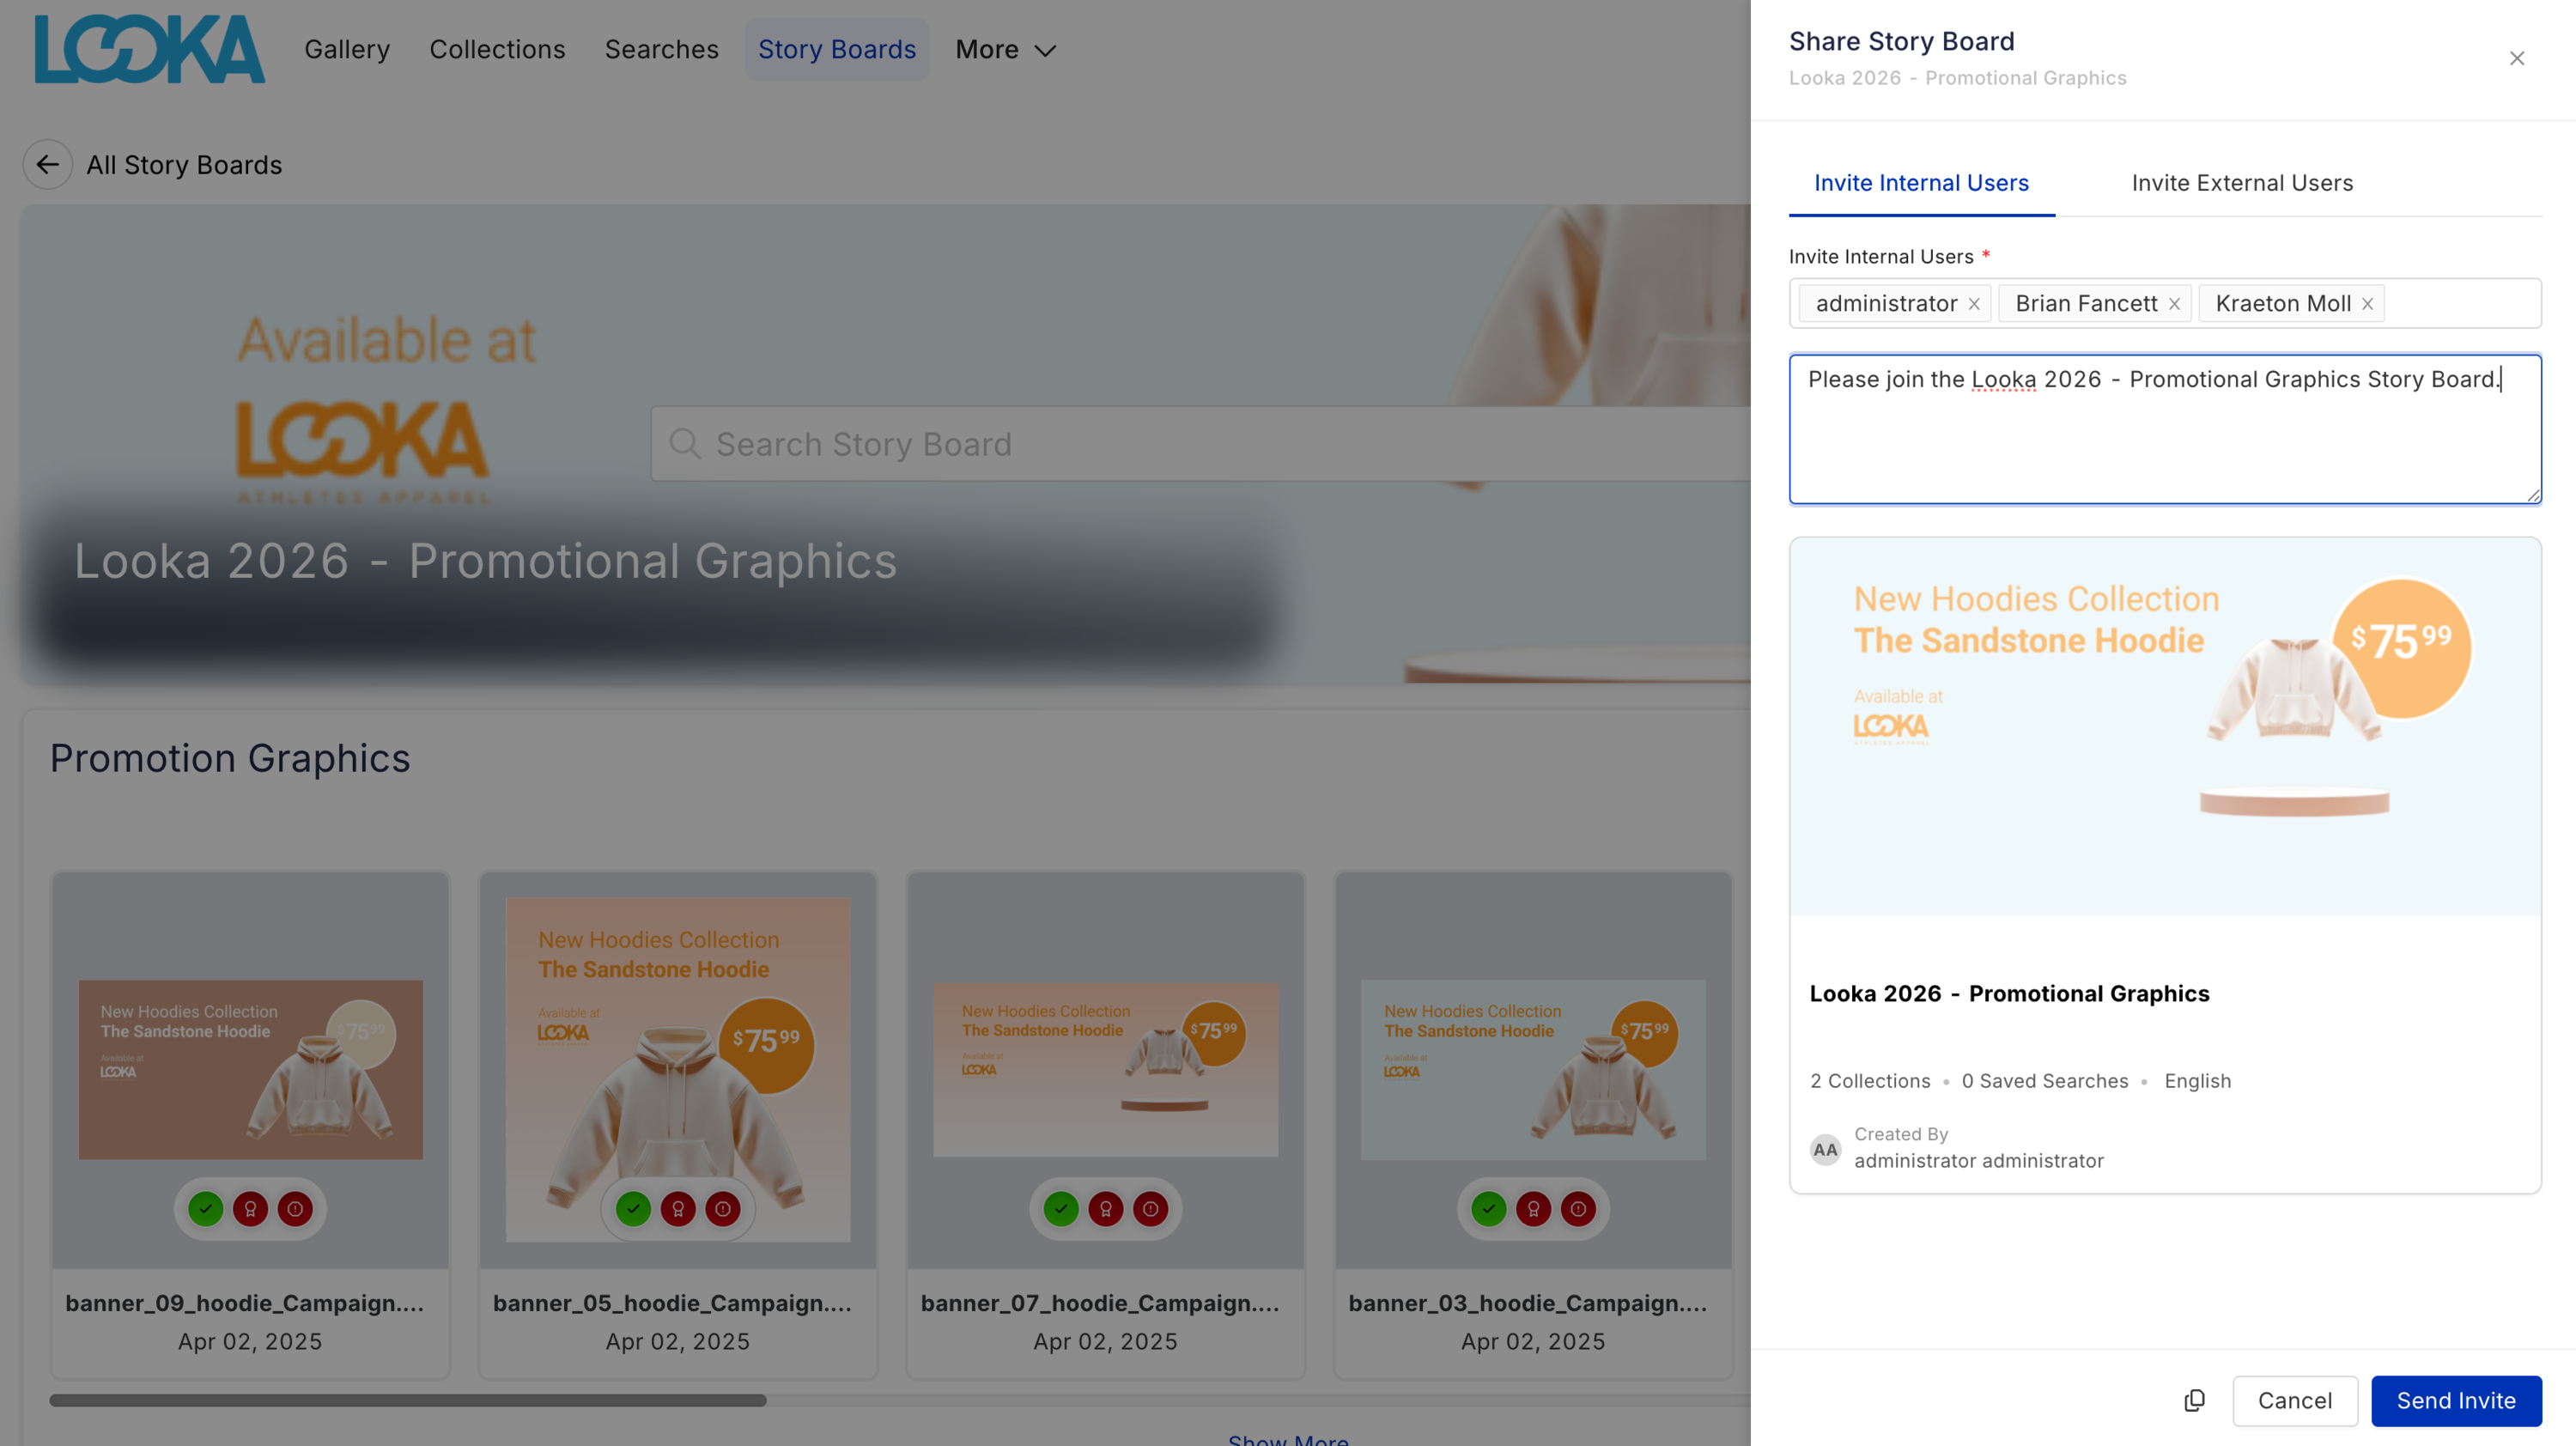
Task: Click the Share Story Board heading
Action: [1901, 41]
